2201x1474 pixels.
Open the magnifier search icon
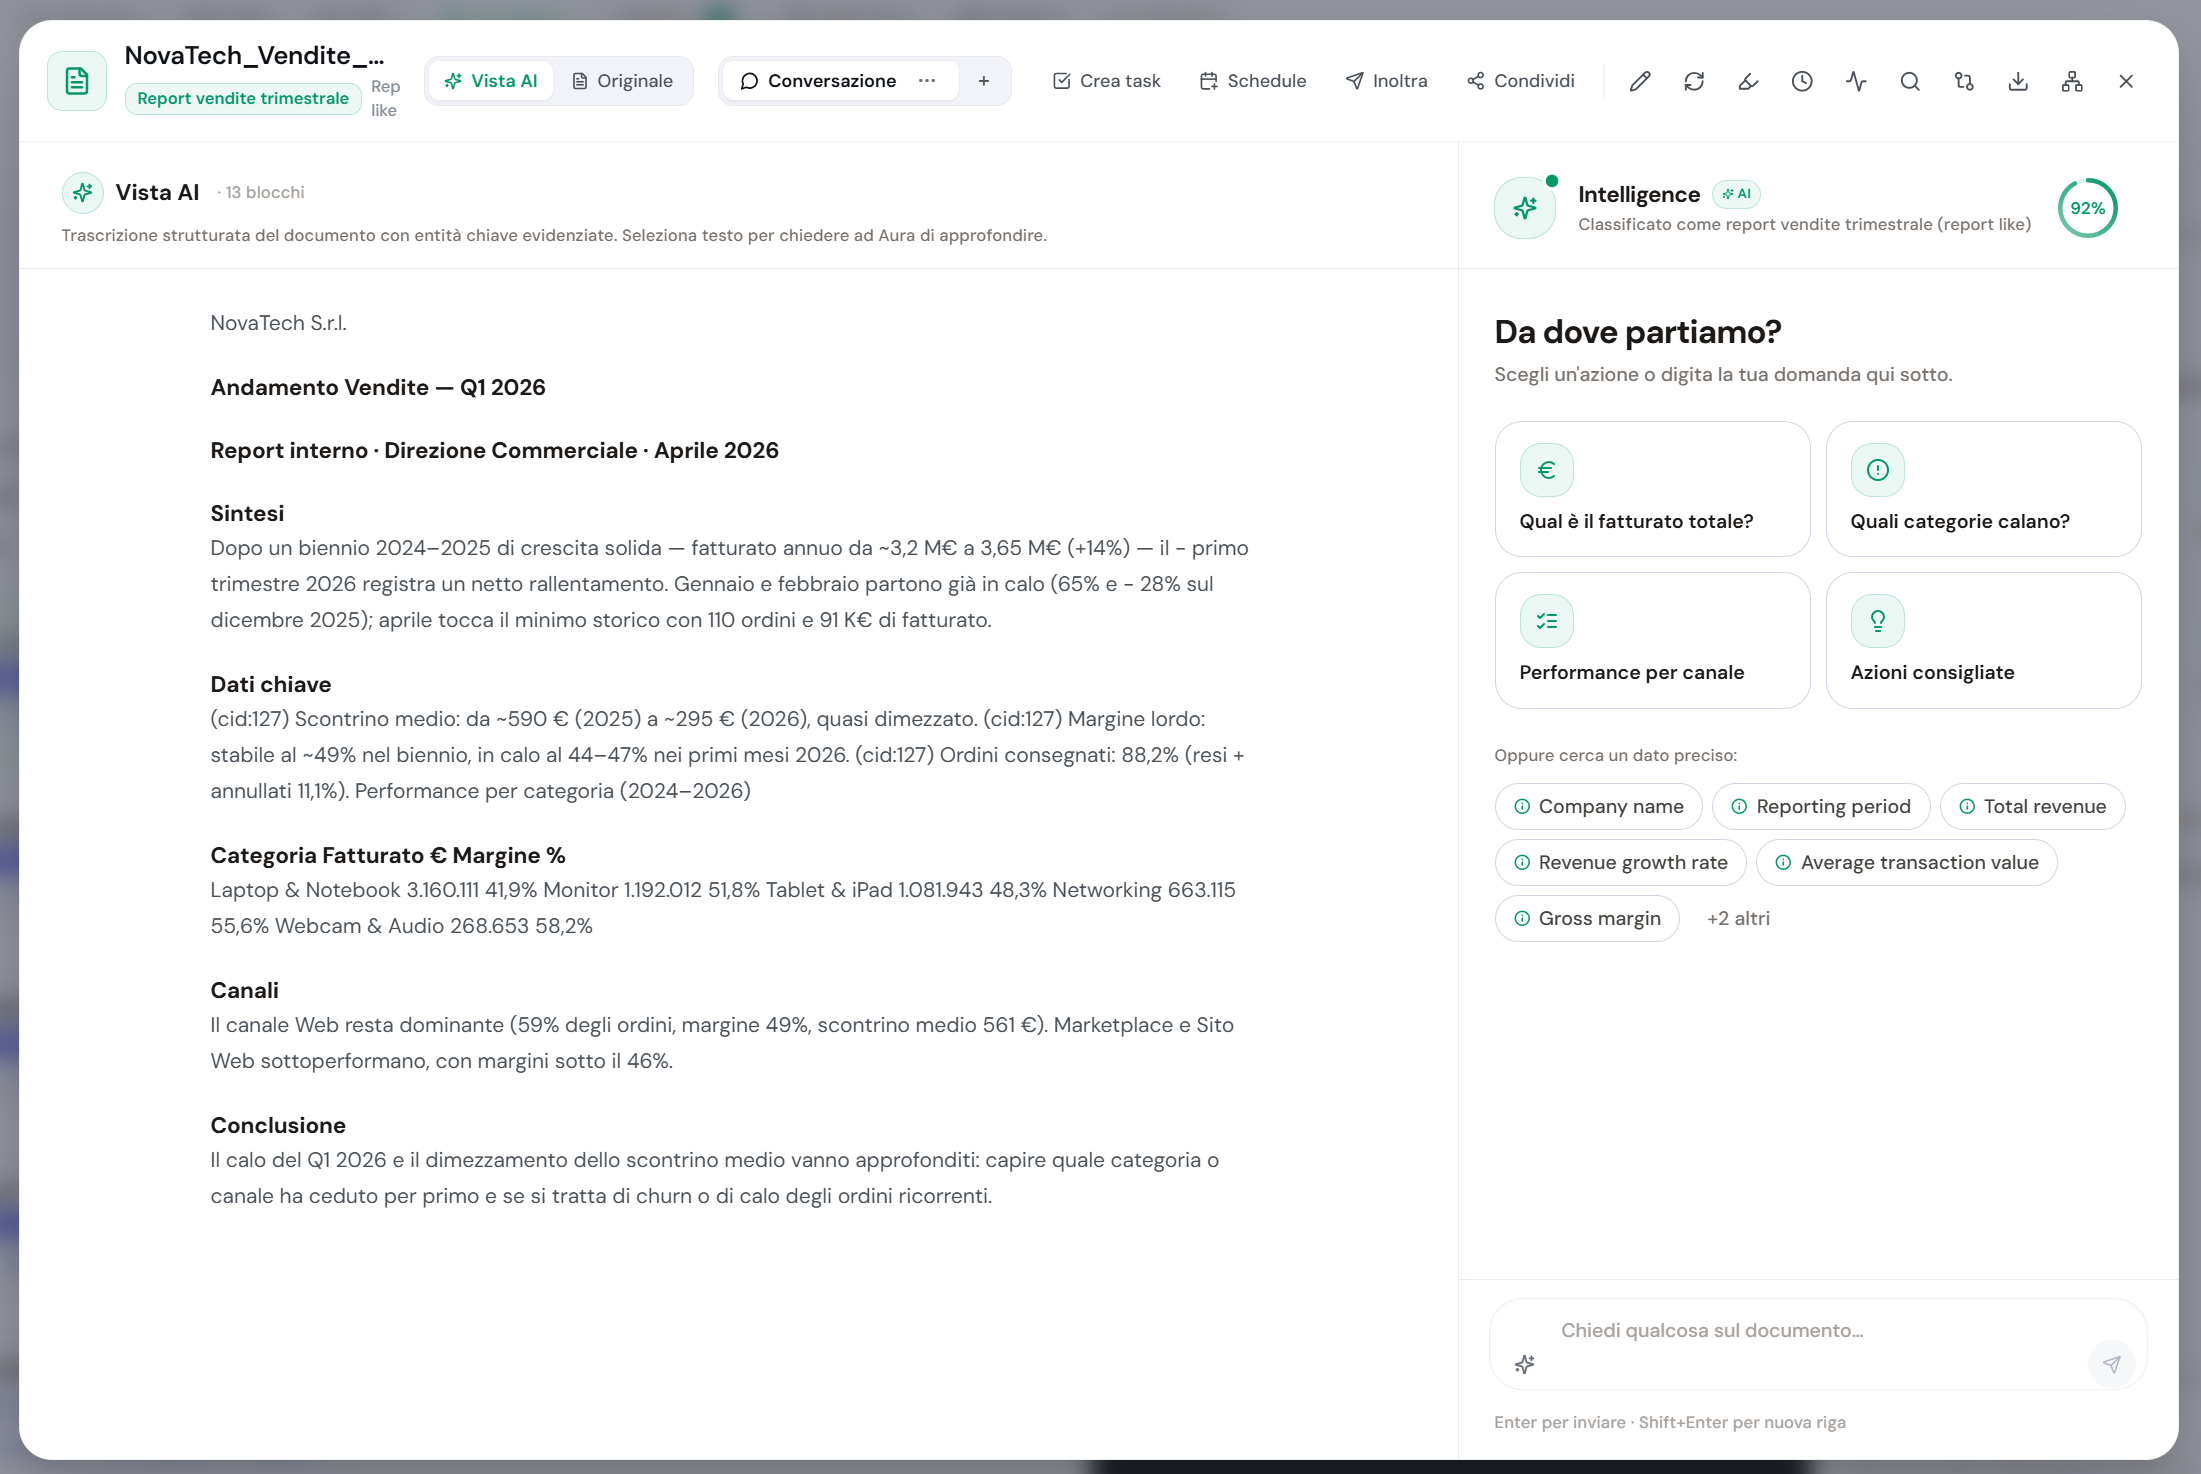tap(1910, 81)
